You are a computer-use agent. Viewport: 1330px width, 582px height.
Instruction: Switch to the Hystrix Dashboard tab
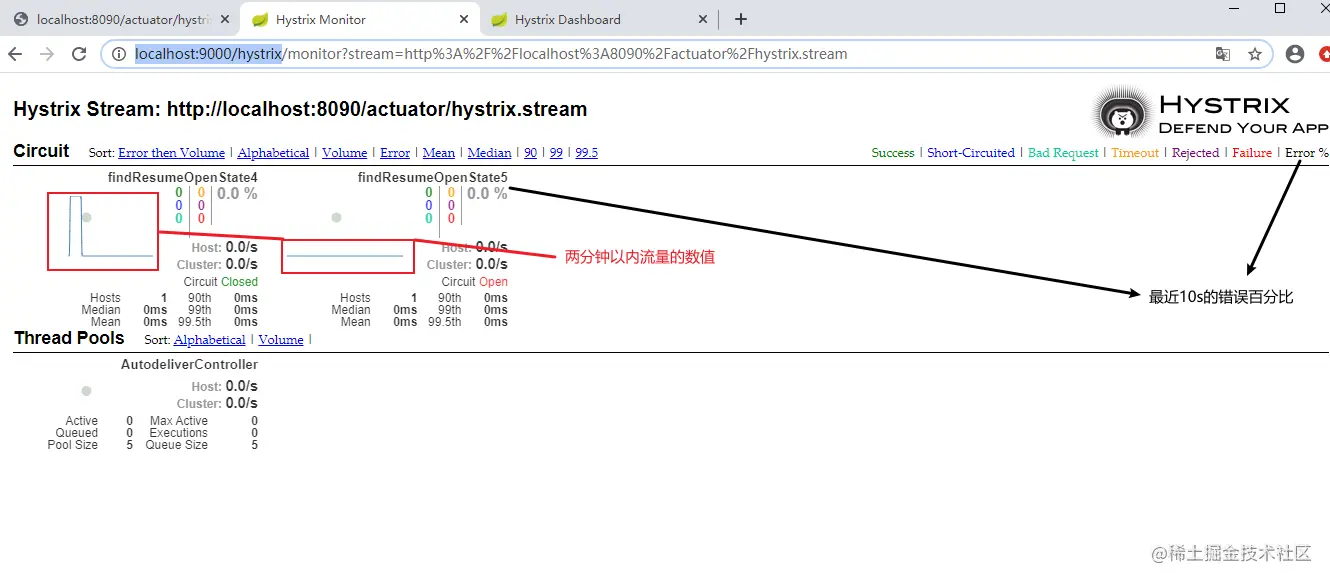(600, 19)
